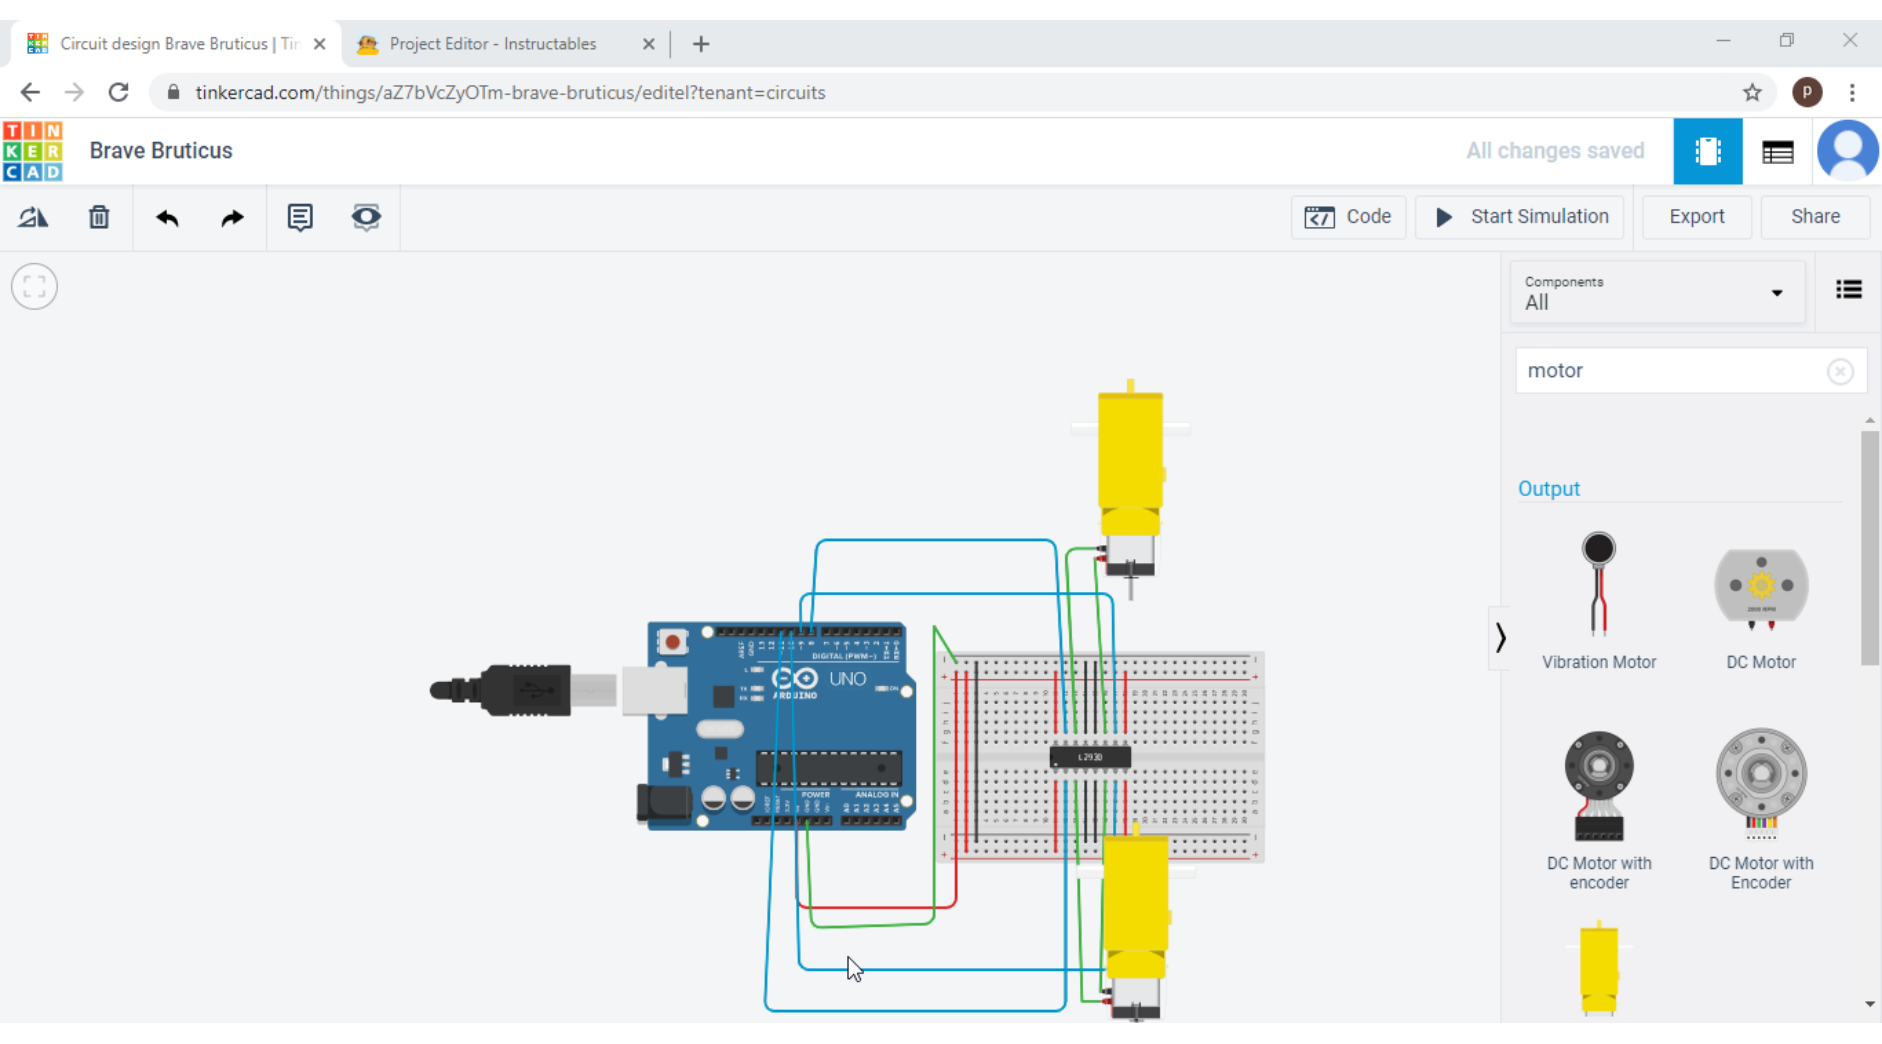Collapse the components panel

1500,638
